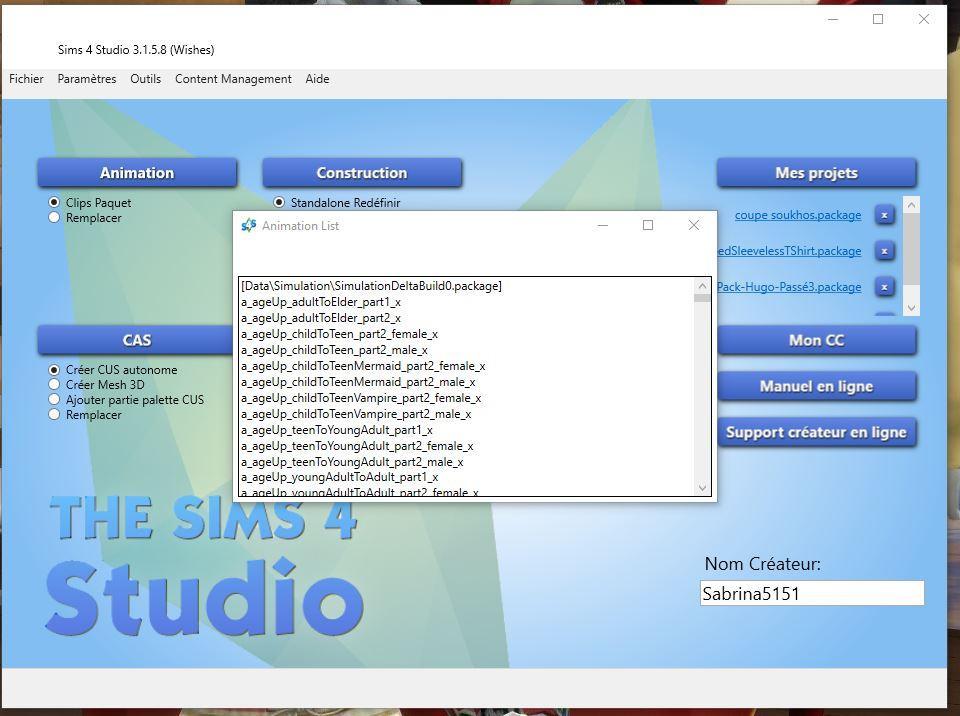Click the Construction button
The height and width of the screenshot is (716, 960).
point(362,173)
